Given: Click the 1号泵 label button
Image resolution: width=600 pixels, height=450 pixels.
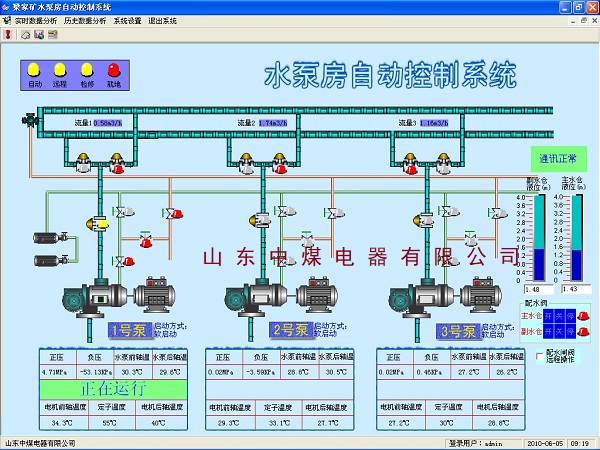Looking at the screenshot, I should tap(128, 330).
